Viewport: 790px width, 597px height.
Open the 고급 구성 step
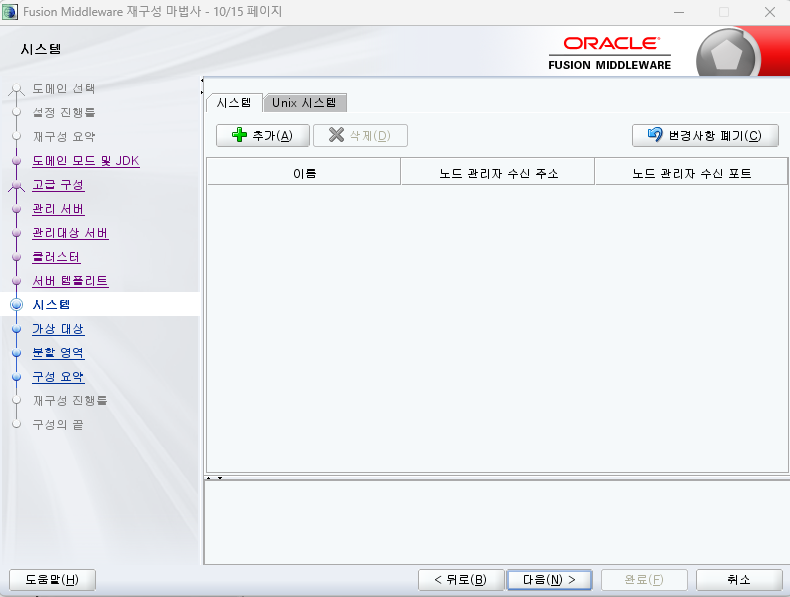(x=58, y=185)
